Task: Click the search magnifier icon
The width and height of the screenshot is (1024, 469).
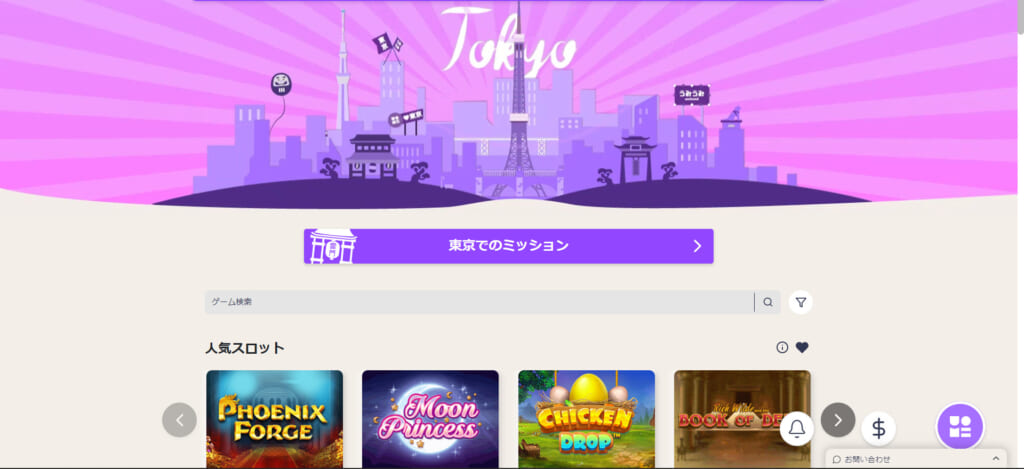Action: [768, 302]
